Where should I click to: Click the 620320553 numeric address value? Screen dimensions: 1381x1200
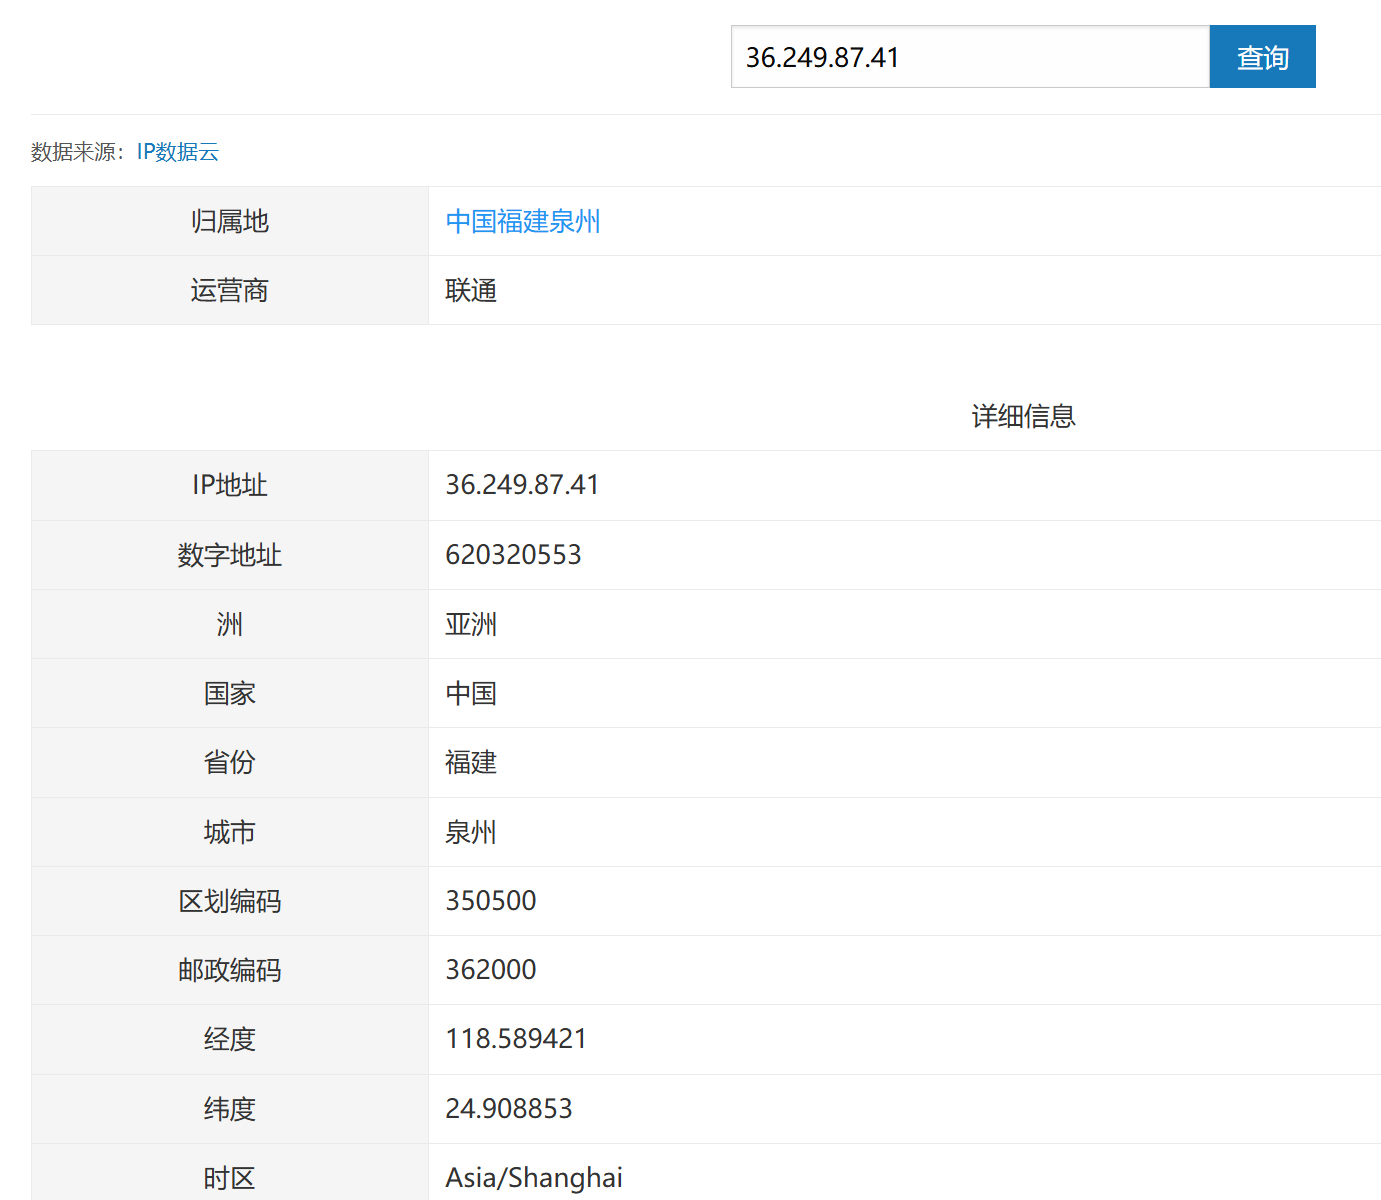click(x=513, y=555)
